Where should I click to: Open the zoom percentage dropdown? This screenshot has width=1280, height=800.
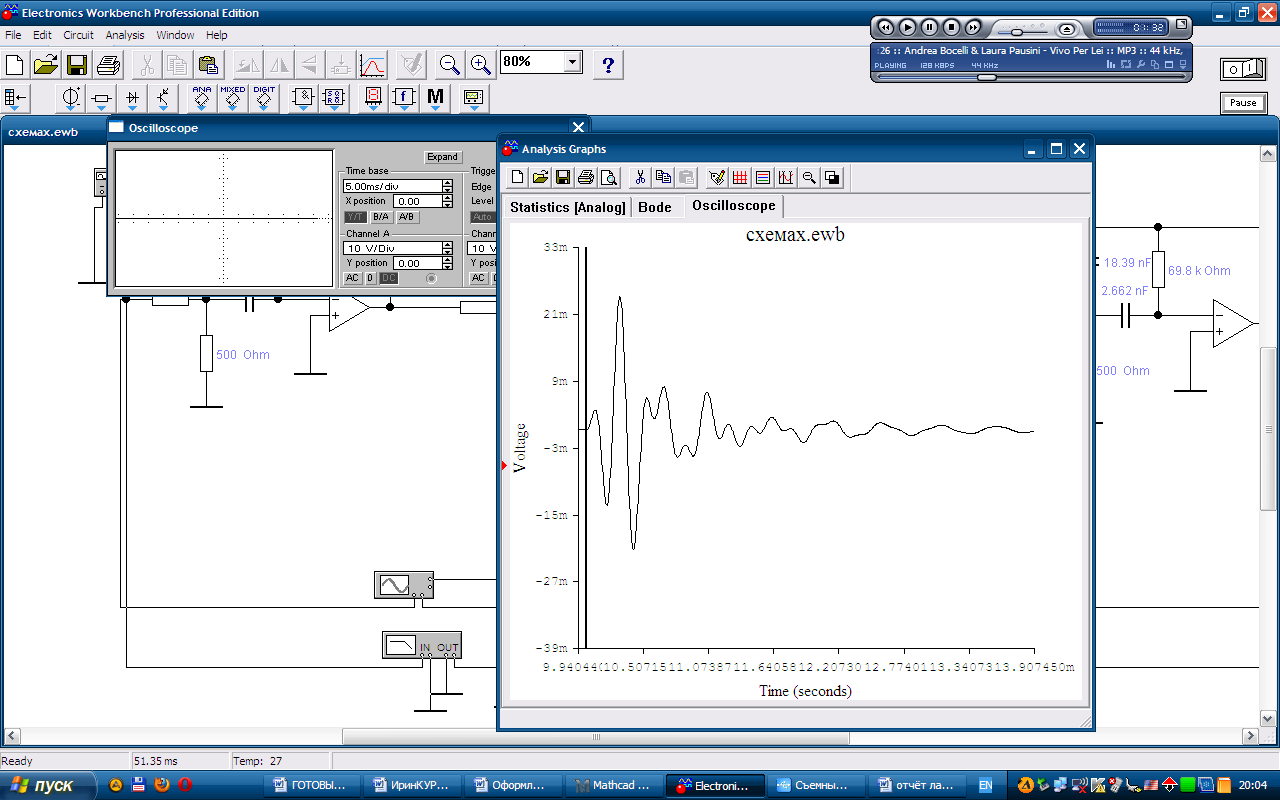click(572, 62)
